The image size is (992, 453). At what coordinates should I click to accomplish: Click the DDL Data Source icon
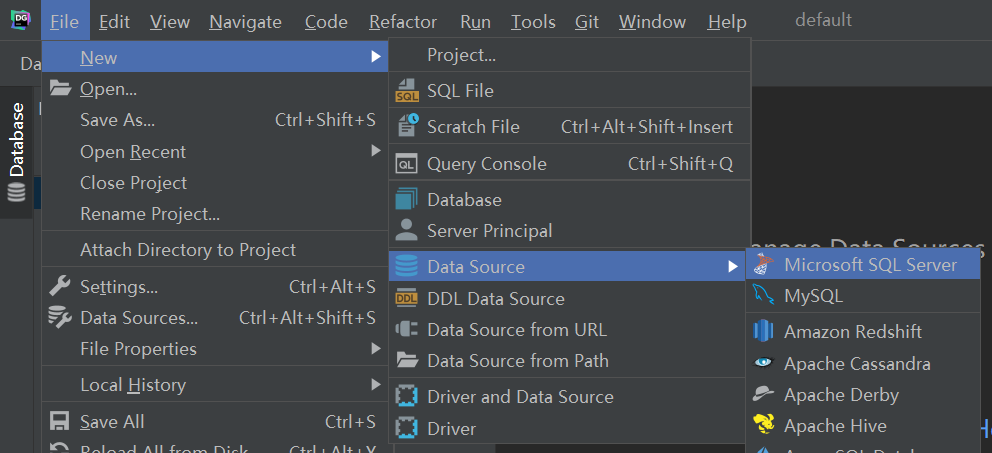406,298
